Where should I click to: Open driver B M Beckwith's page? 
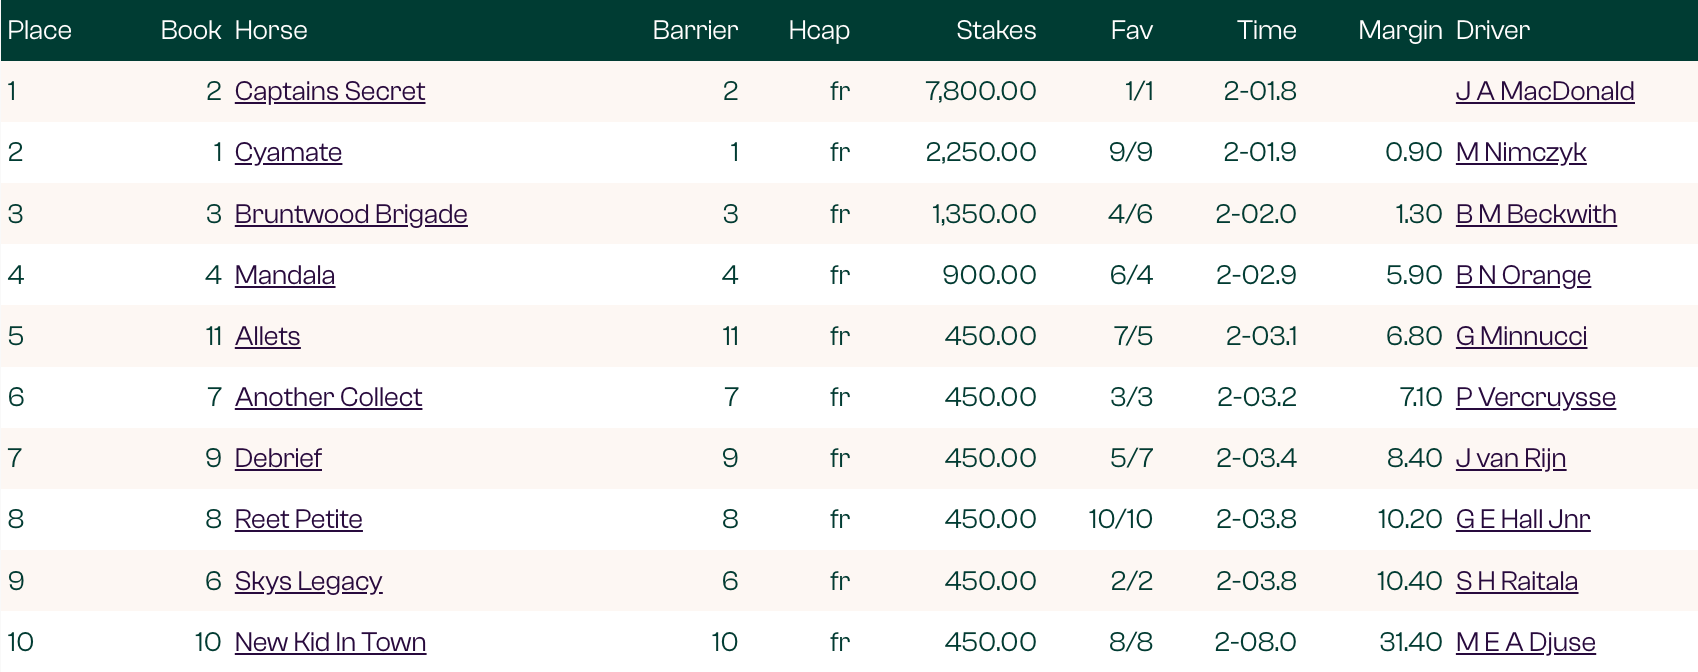coord(1535,214)
